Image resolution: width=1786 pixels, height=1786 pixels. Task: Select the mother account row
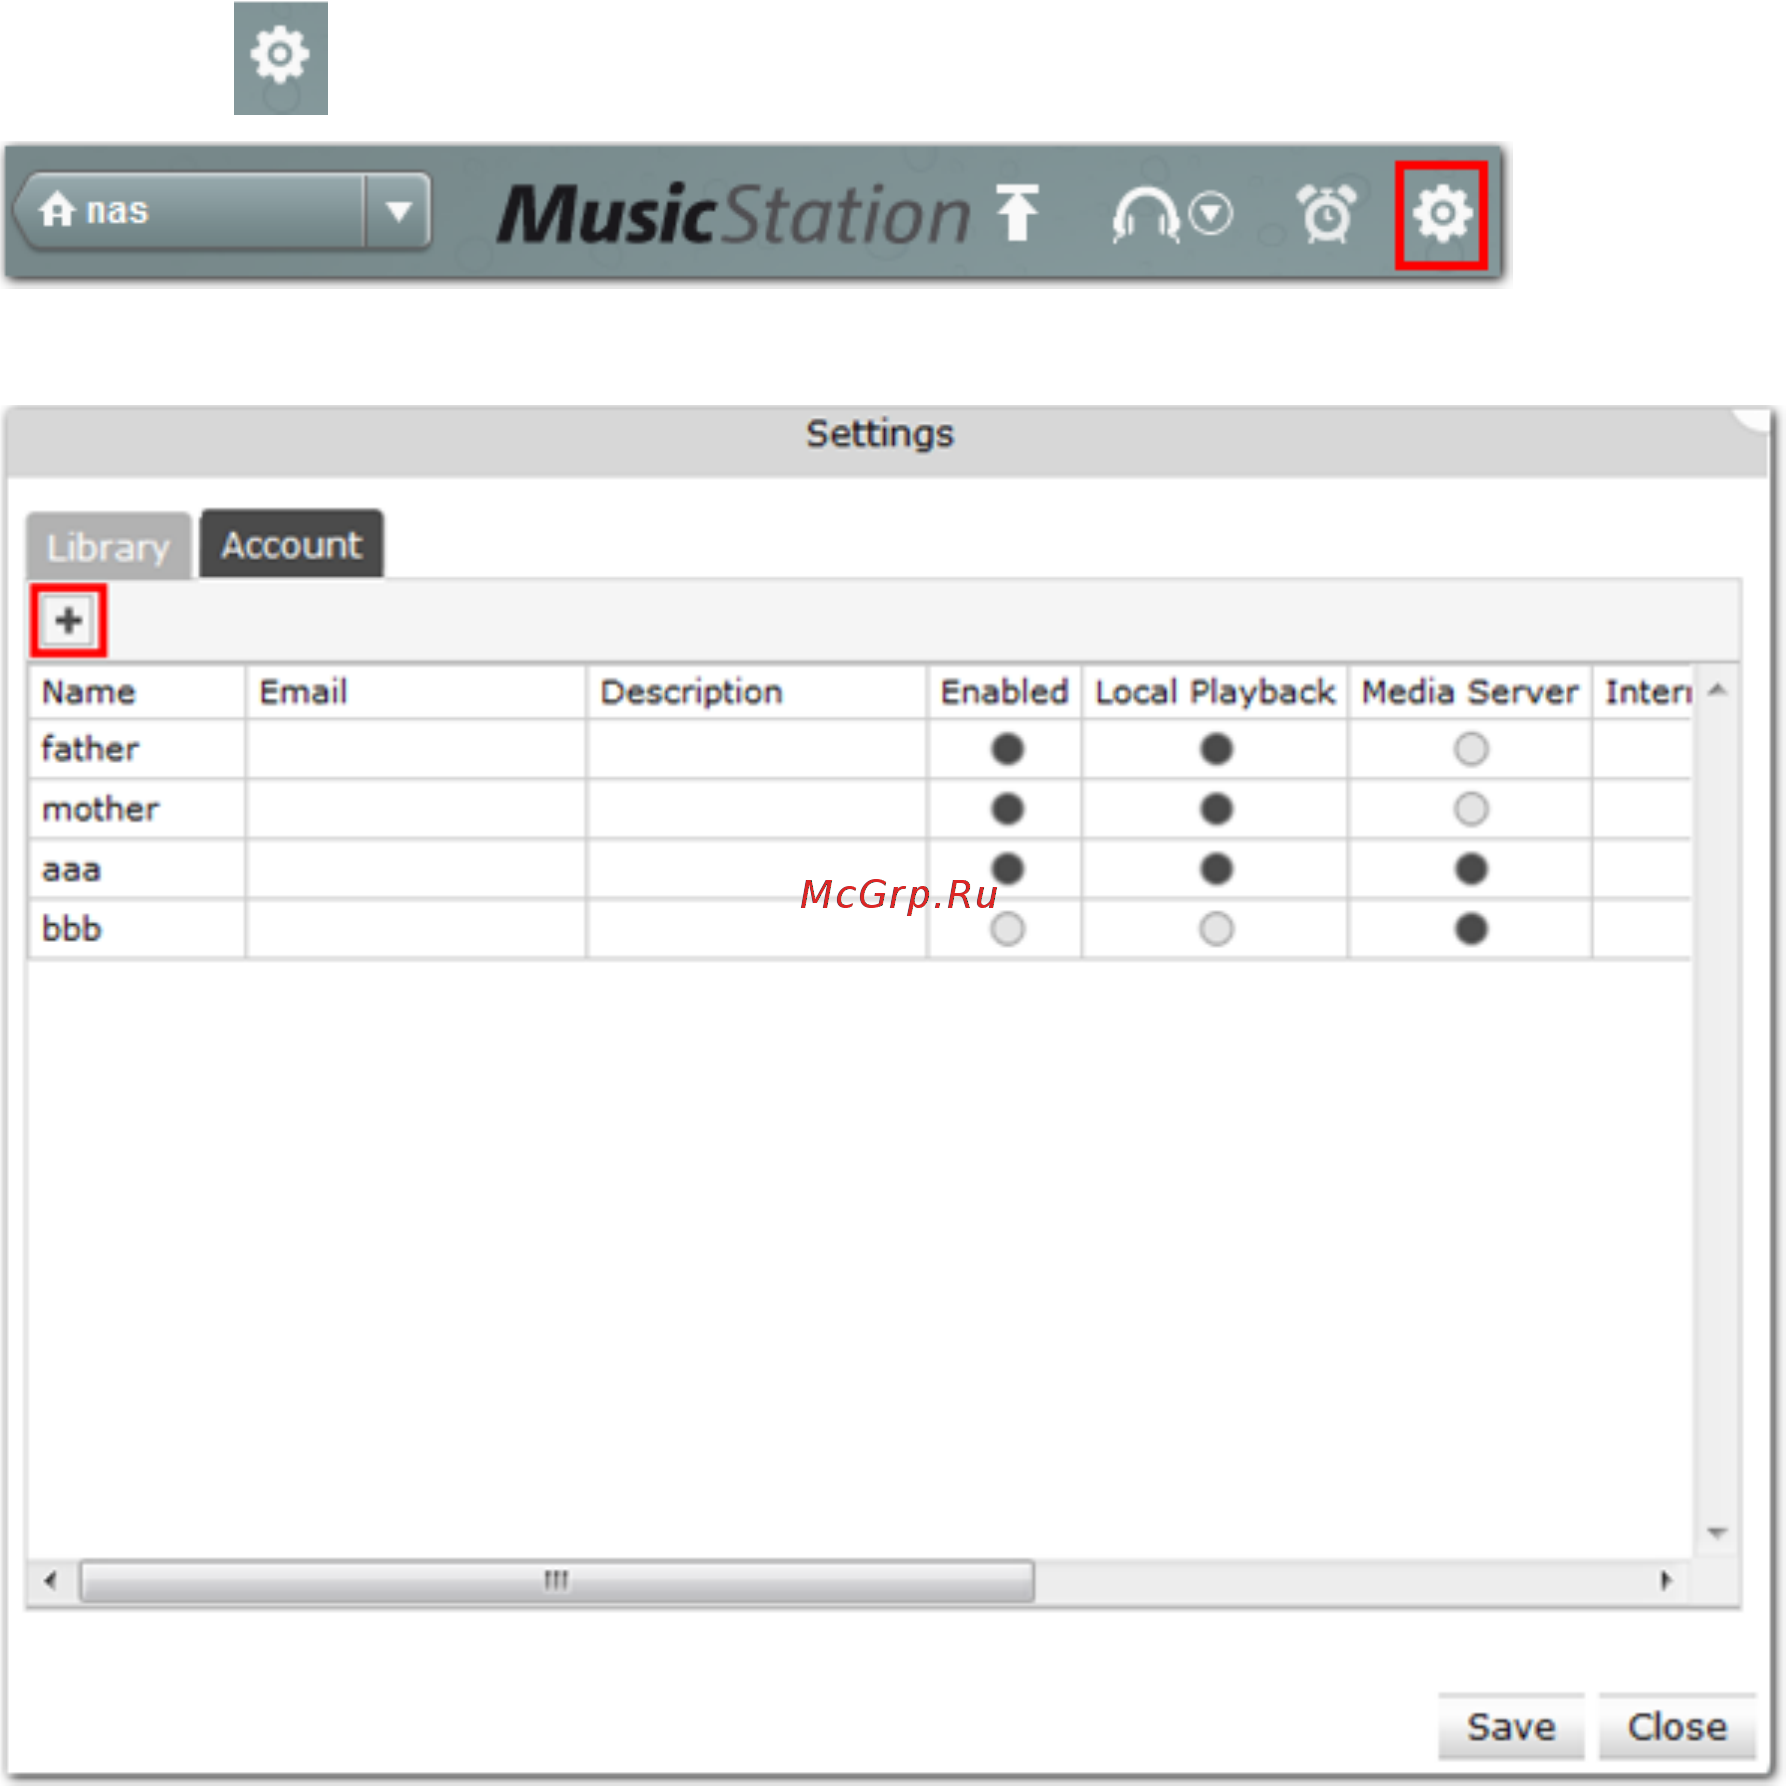point(860,809)
